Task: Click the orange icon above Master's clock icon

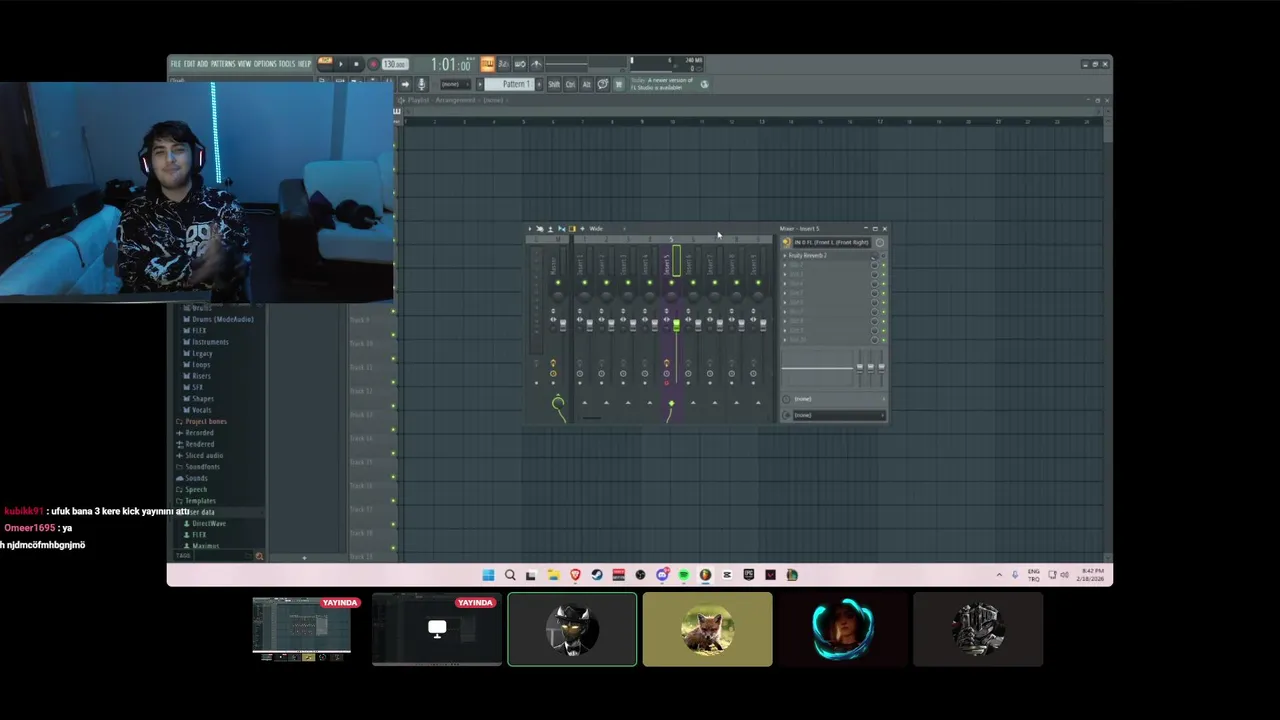Action: tap(553, 363)
